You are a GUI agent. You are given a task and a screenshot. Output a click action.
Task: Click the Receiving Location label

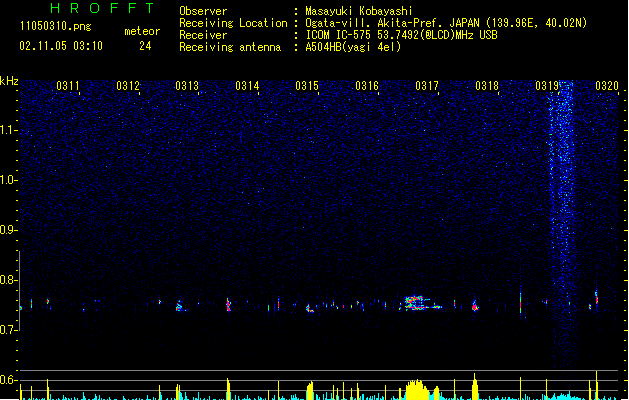click(233, 23)
